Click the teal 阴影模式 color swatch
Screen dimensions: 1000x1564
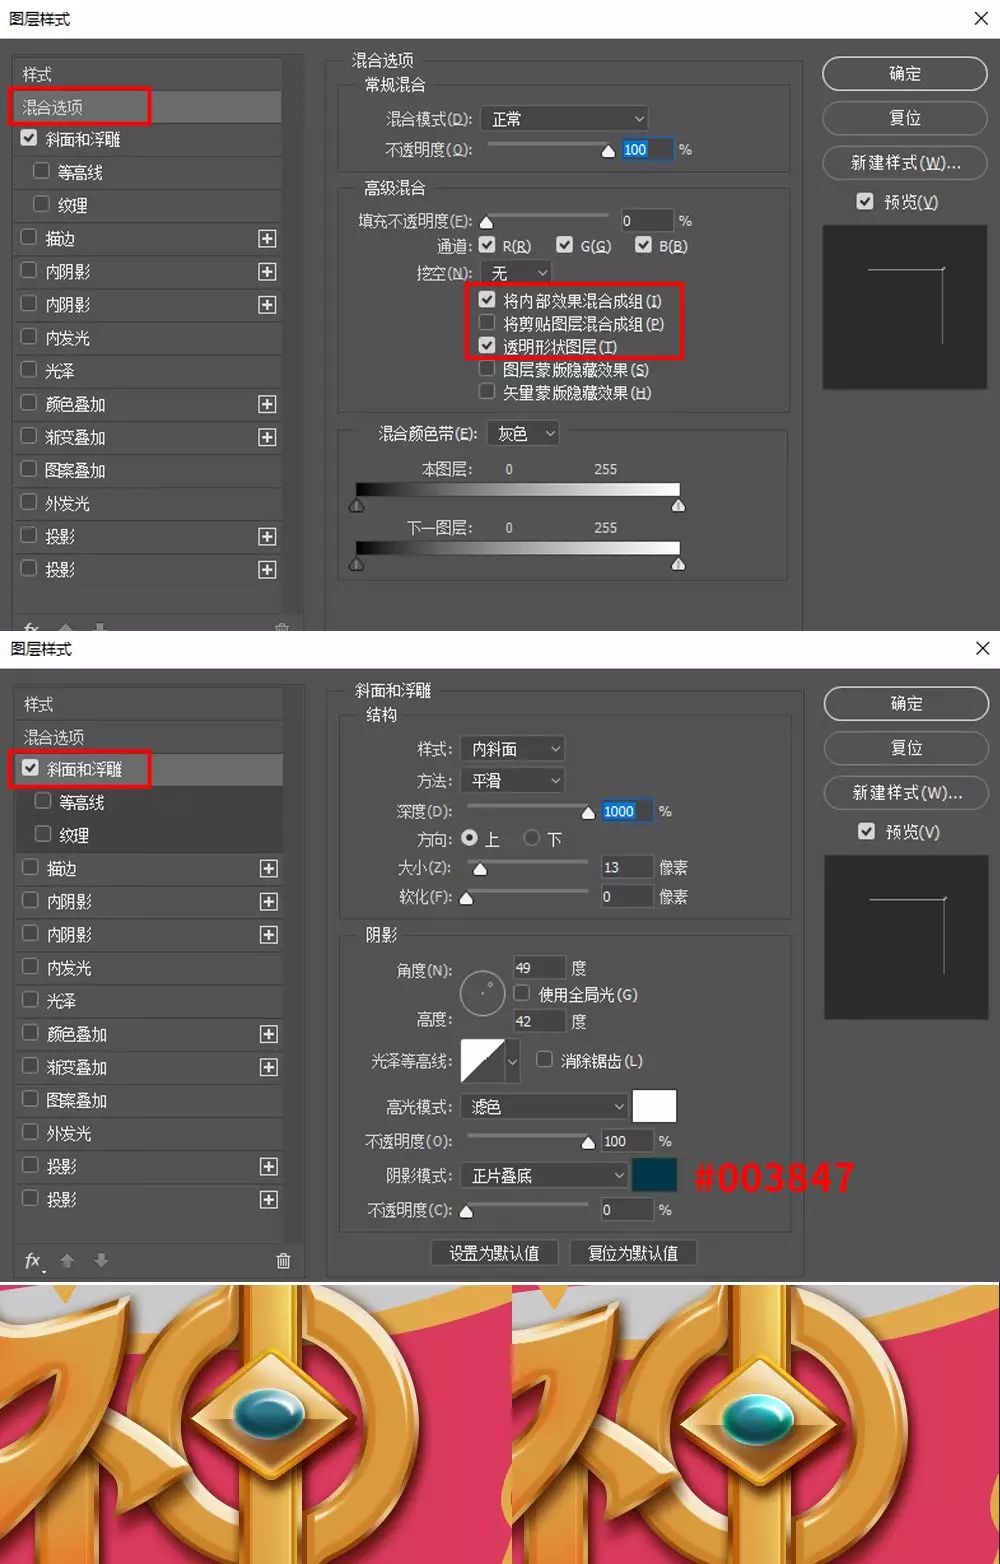655,1174
